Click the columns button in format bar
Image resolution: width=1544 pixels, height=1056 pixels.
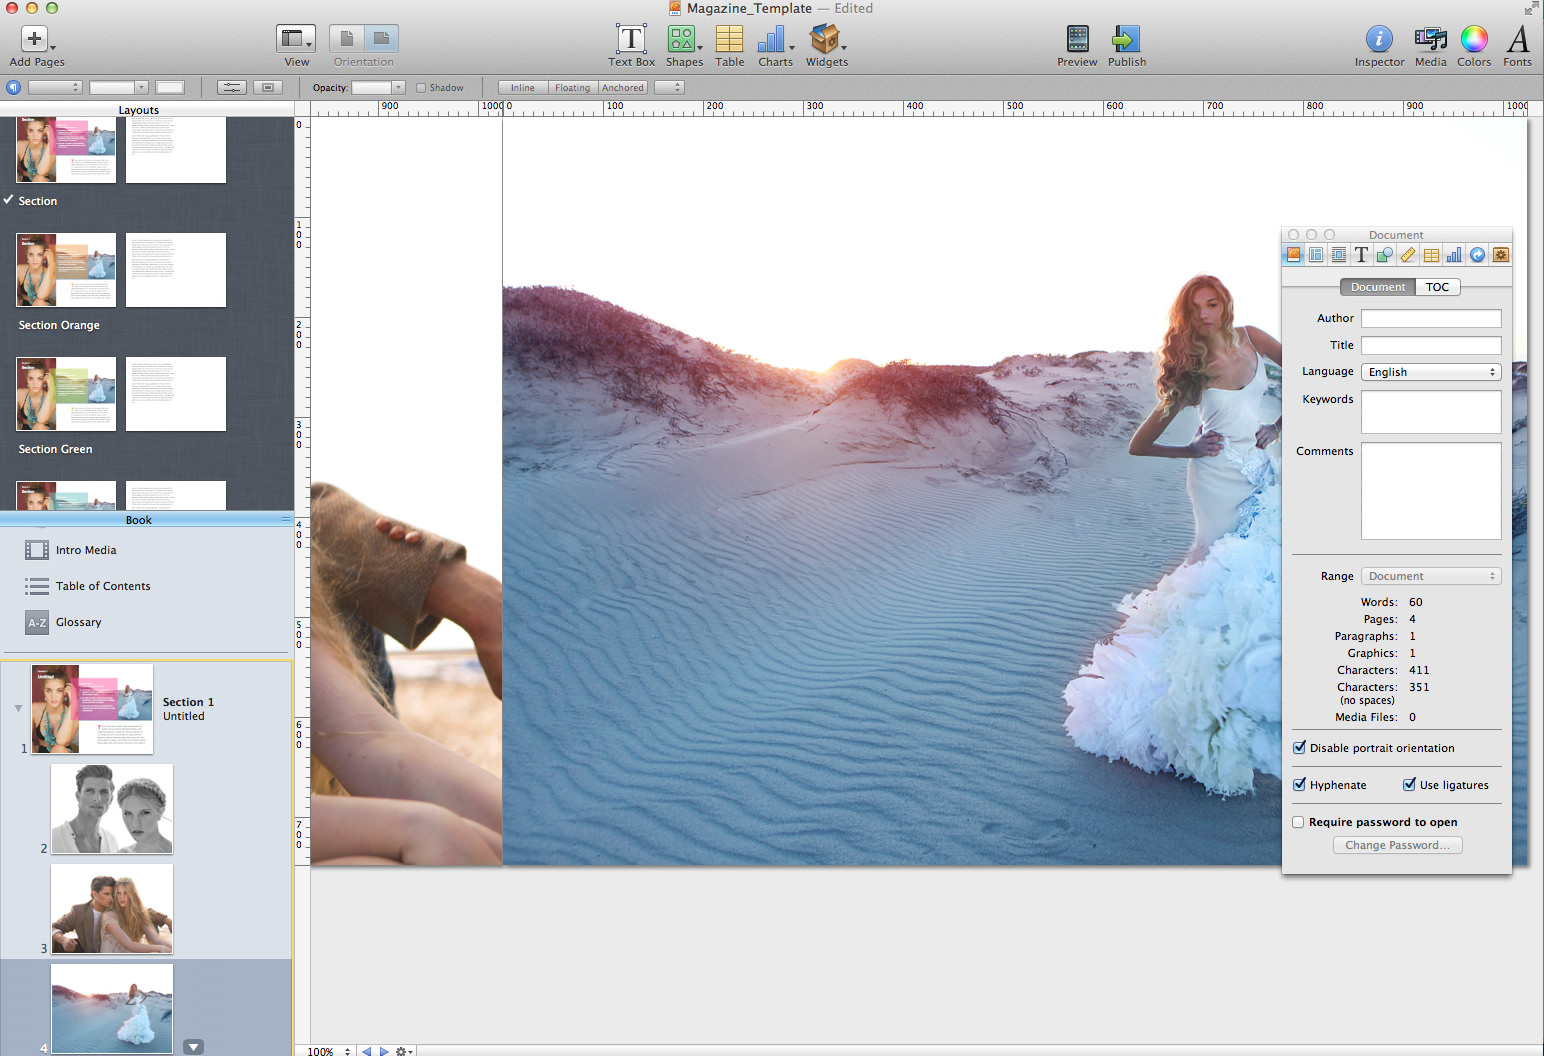tap(267, 88)
